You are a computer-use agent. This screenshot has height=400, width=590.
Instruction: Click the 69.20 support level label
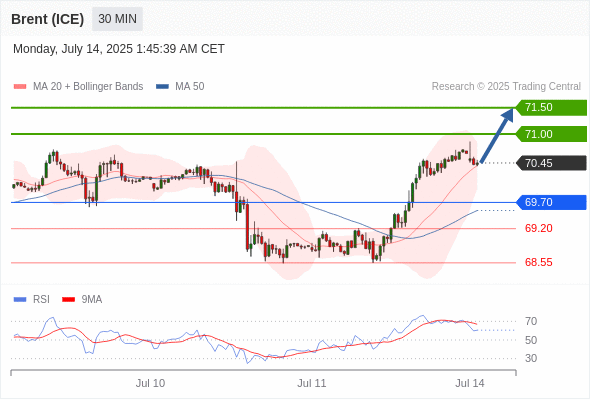pos(538,228)
